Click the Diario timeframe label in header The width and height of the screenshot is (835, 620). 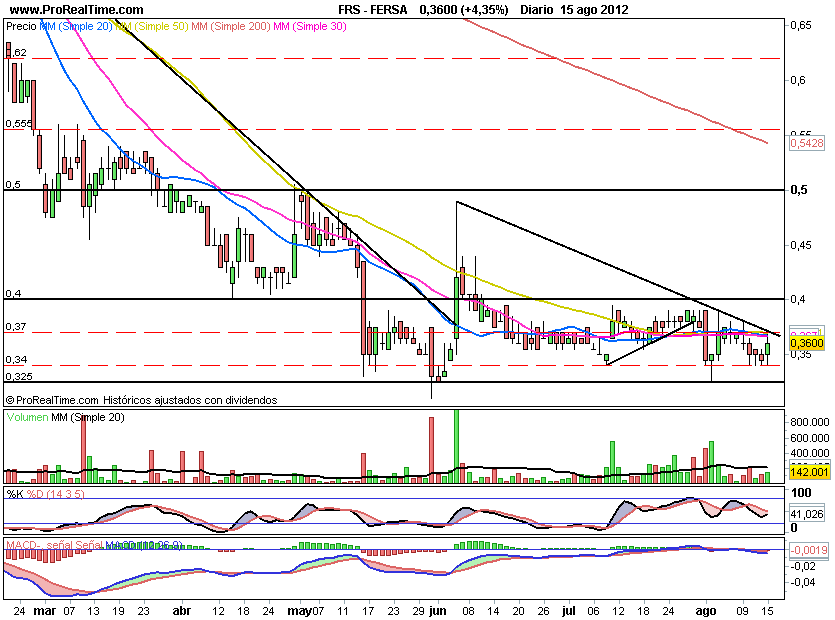click(541, 8)
